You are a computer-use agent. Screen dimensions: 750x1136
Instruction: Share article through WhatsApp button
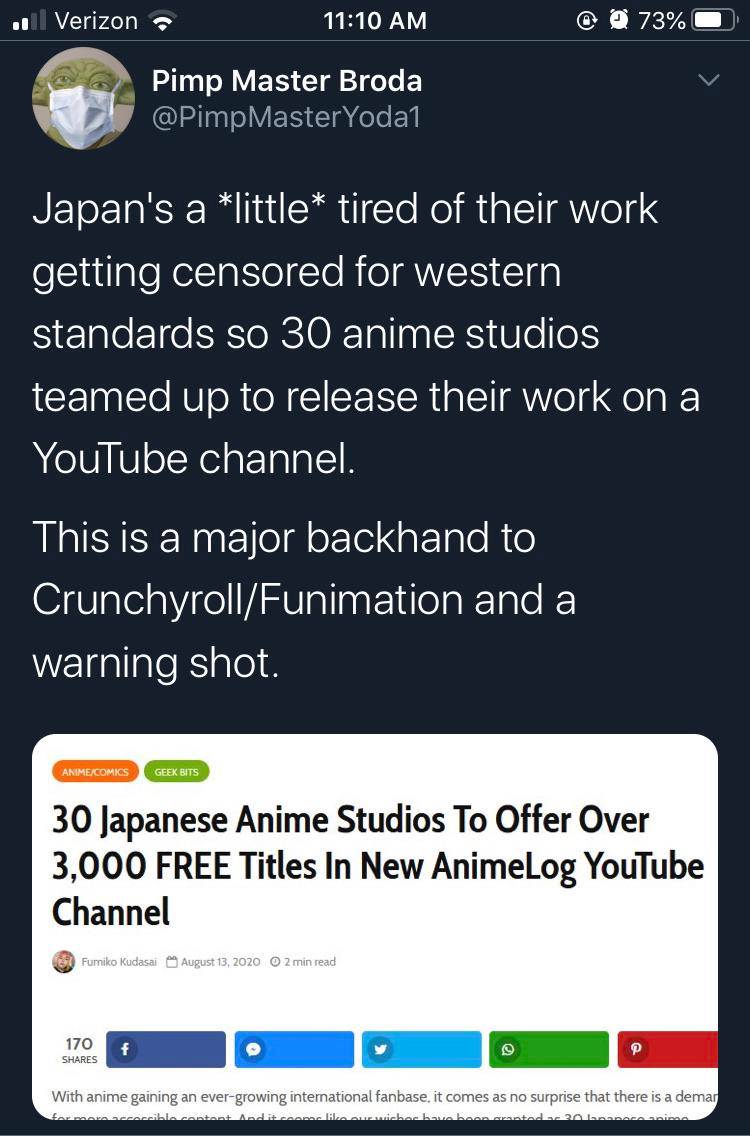tap(548, 1049)
